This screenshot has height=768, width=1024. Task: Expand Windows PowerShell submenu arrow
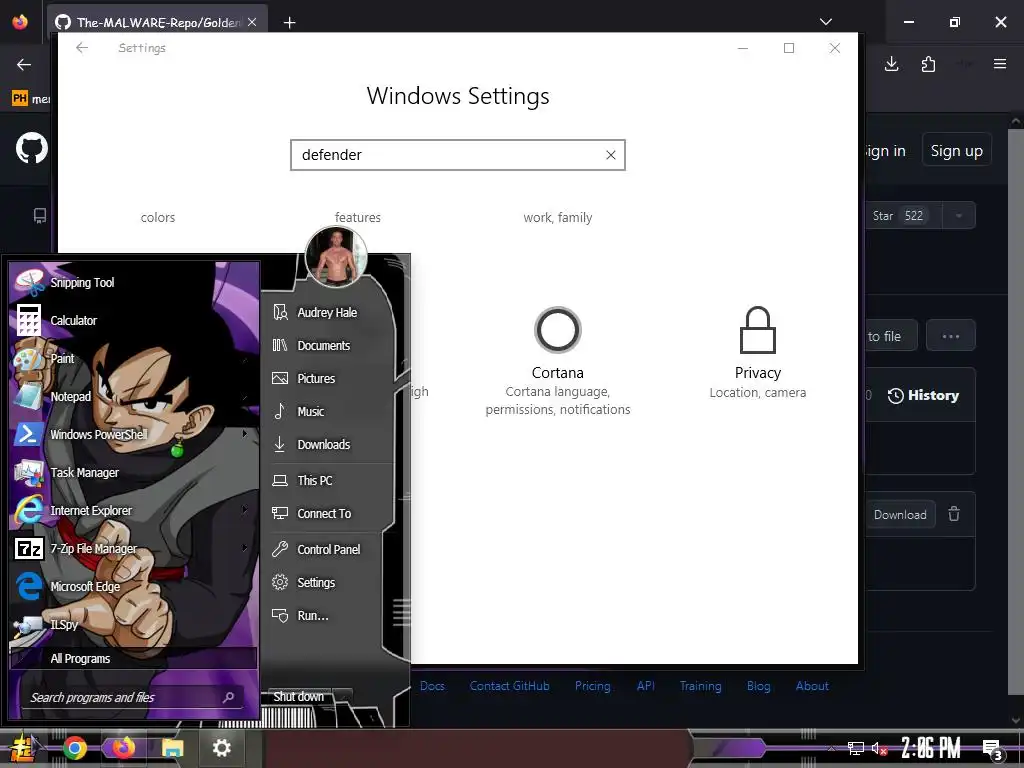pos(245,434)
